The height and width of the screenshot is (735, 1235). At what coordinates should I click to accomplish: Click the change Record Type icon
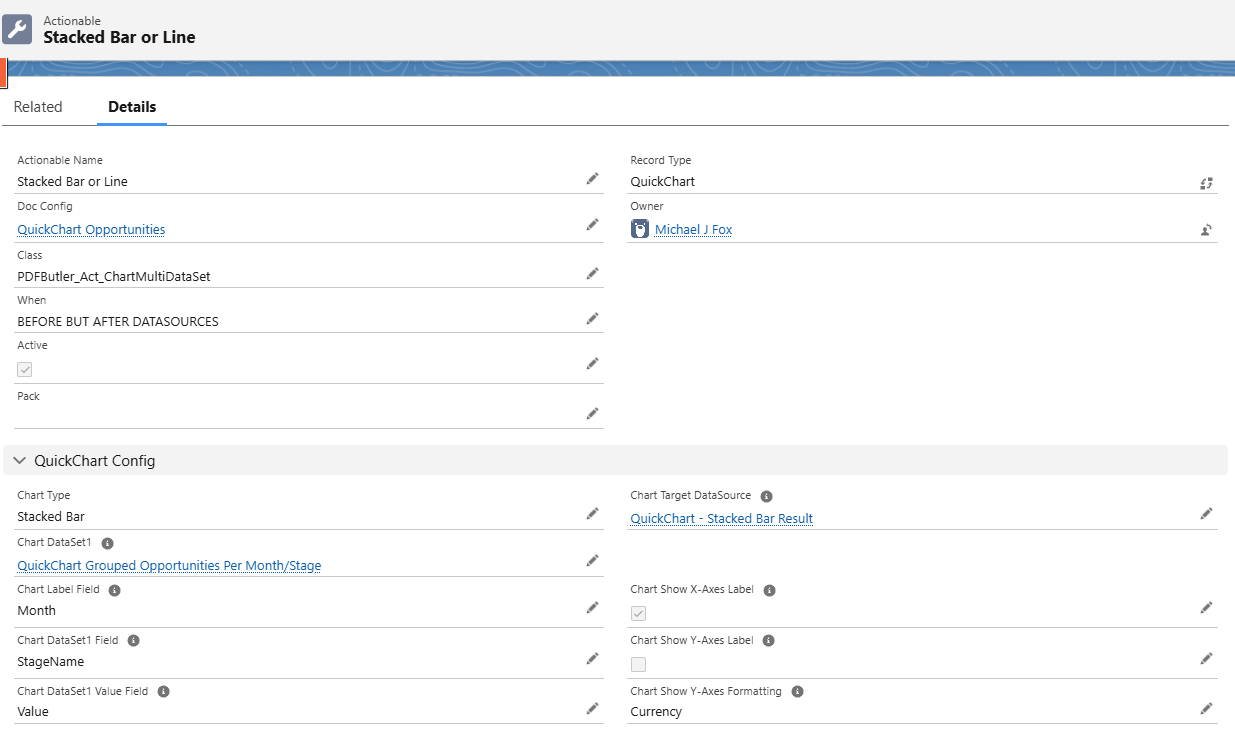[x=1206, y=183]
